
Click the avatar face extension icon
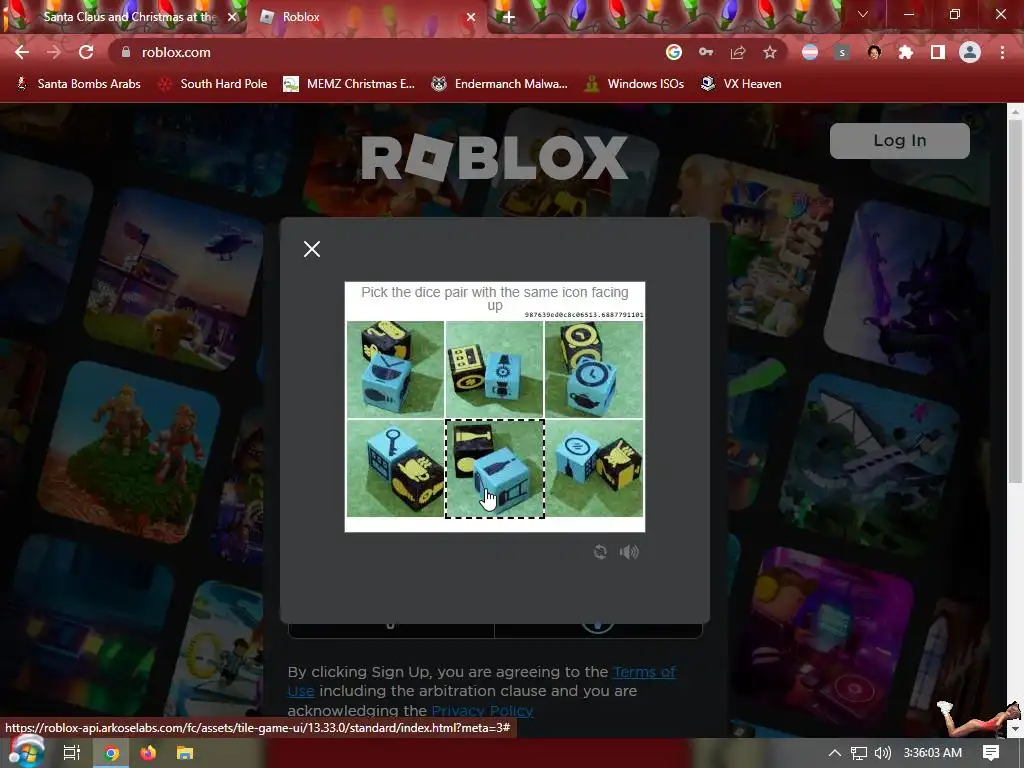[x=874, y=52]
